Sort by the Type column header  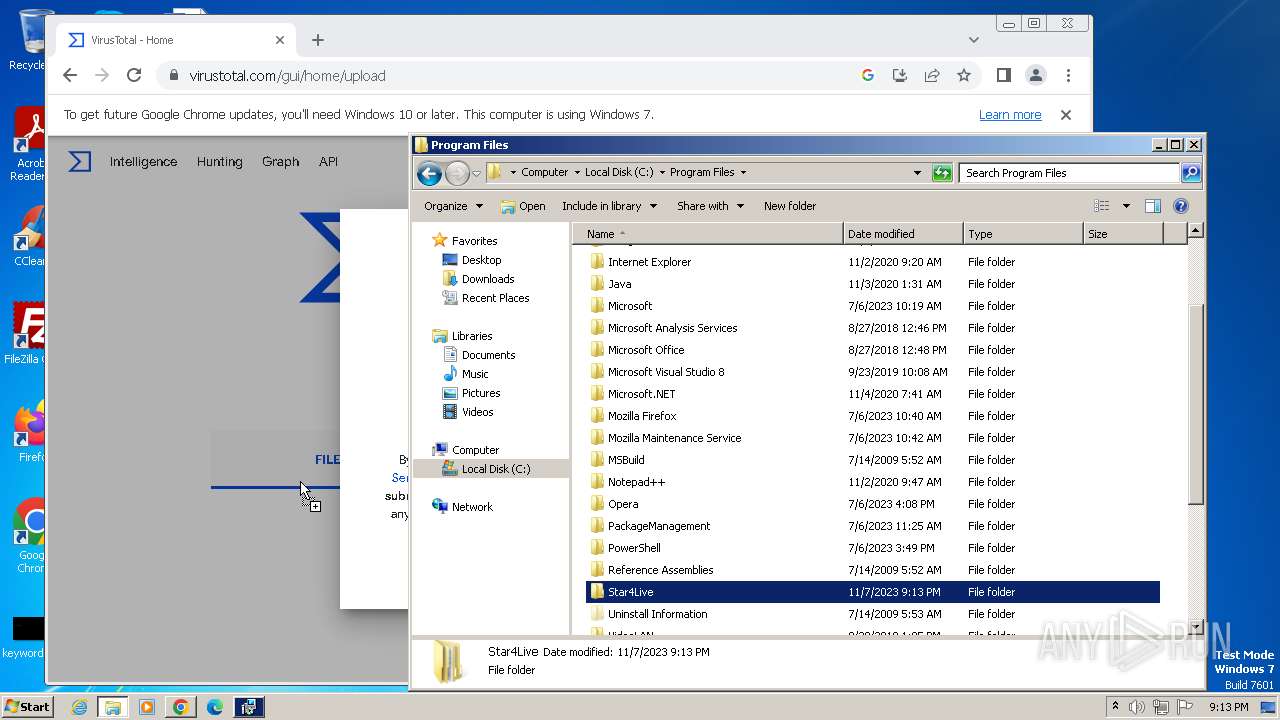pos(1023,234)
